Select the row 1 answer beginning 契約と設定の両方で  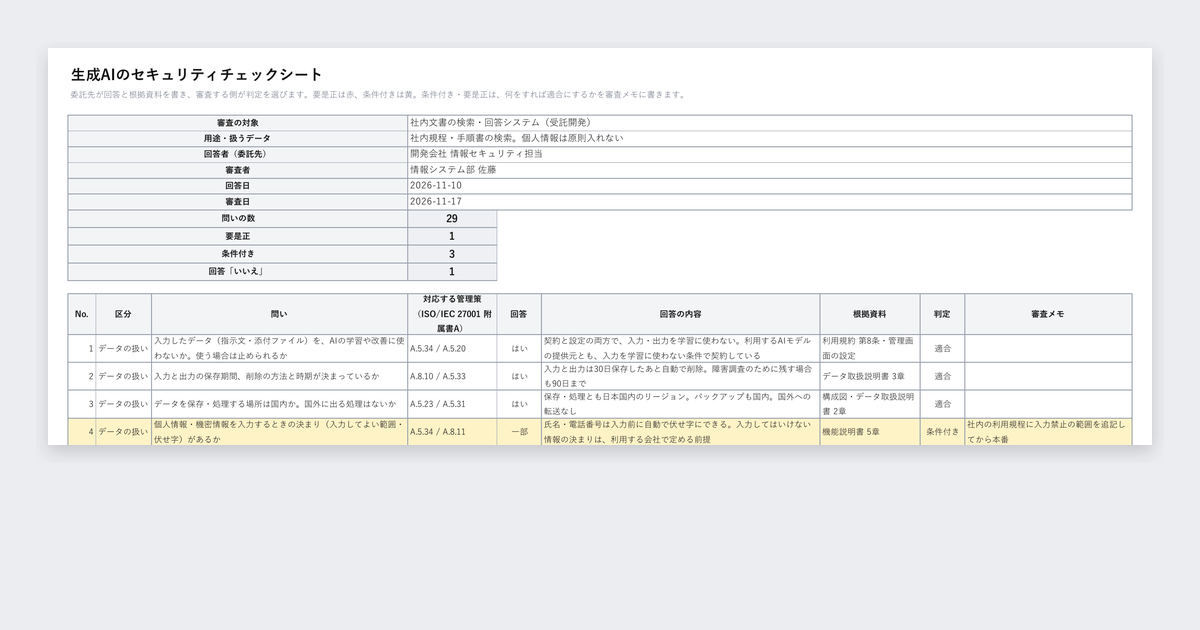[681, 348]
